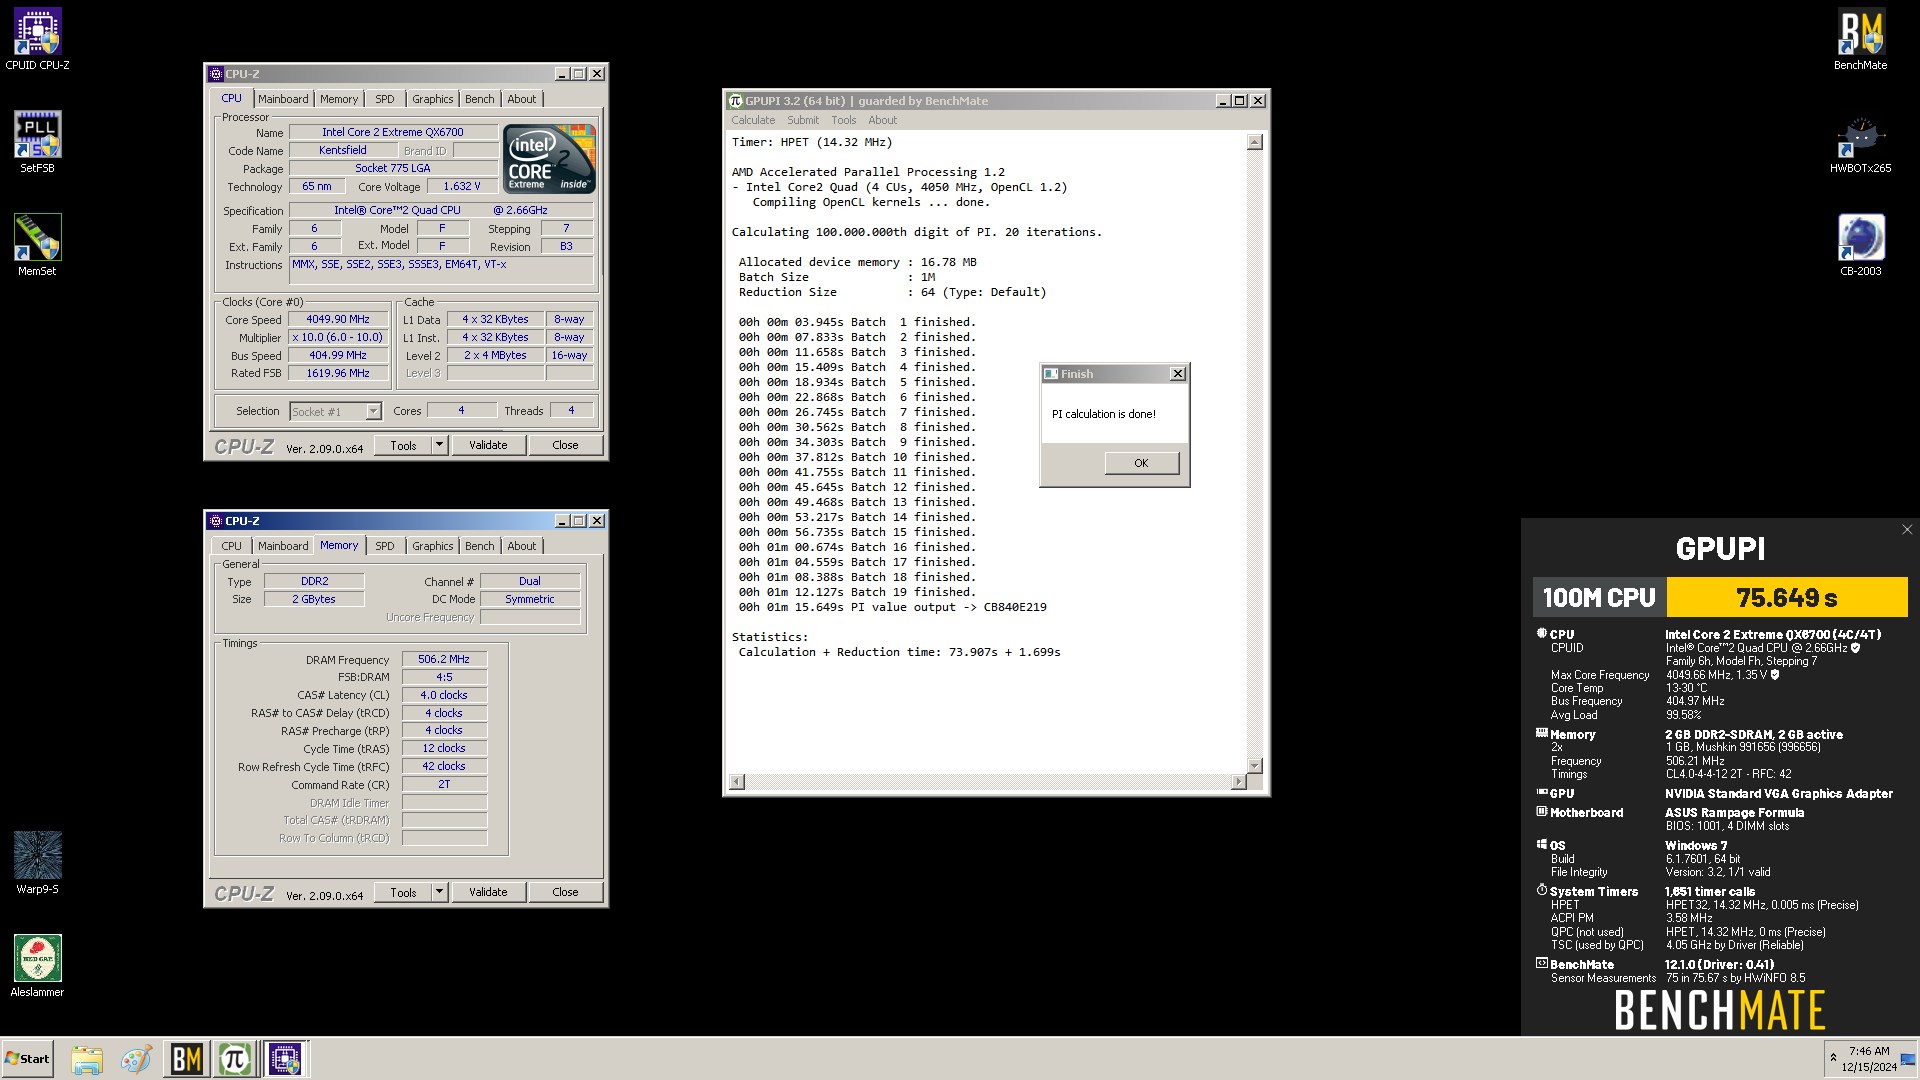
Task: Expand the Socket #1 selection dropdown
Action: [x=373, y=411]
